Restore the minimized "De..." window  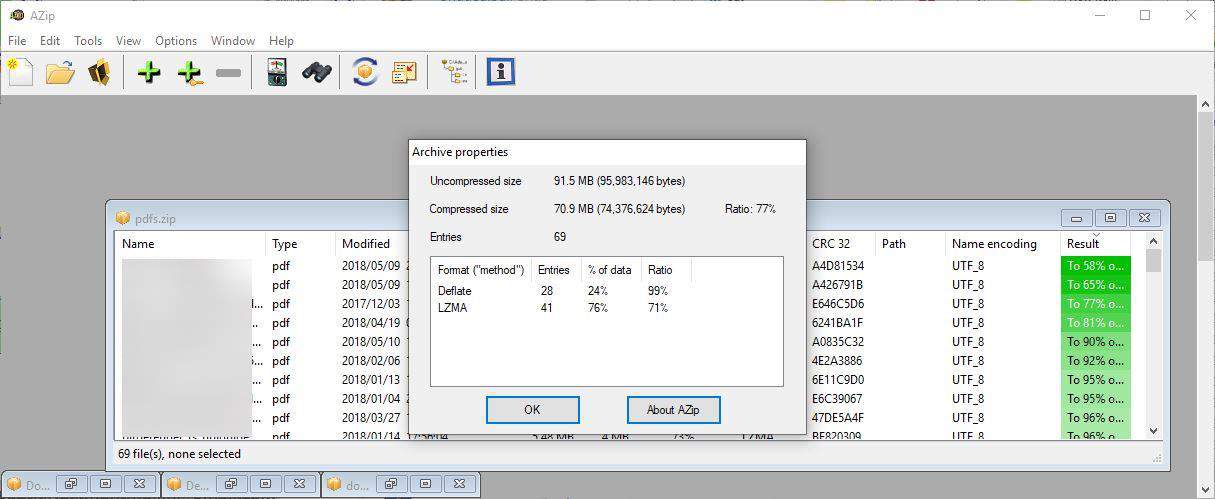click(x=230, y=484)
